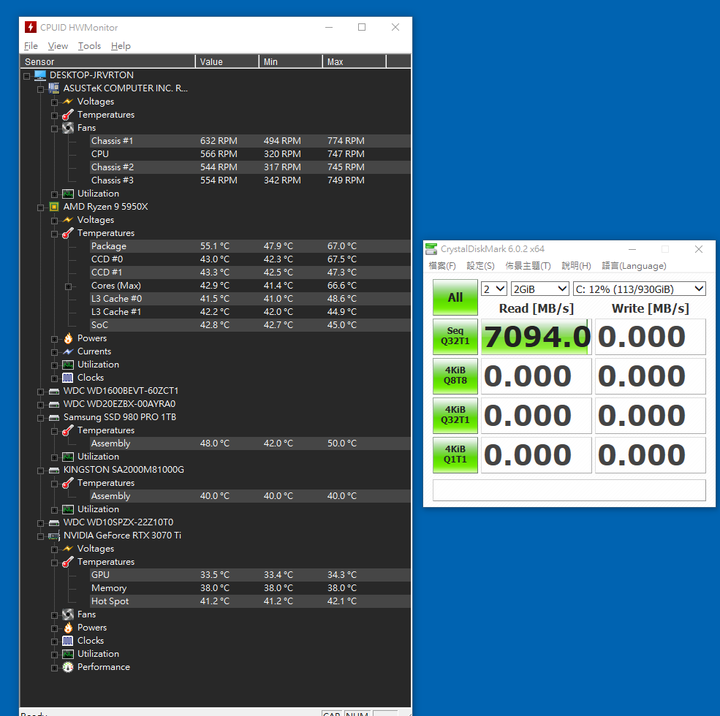The height and width of the screenshot is (716, 720).
Task: Click the CPU Clocks chip icon
Action: [x=68, y=378]
